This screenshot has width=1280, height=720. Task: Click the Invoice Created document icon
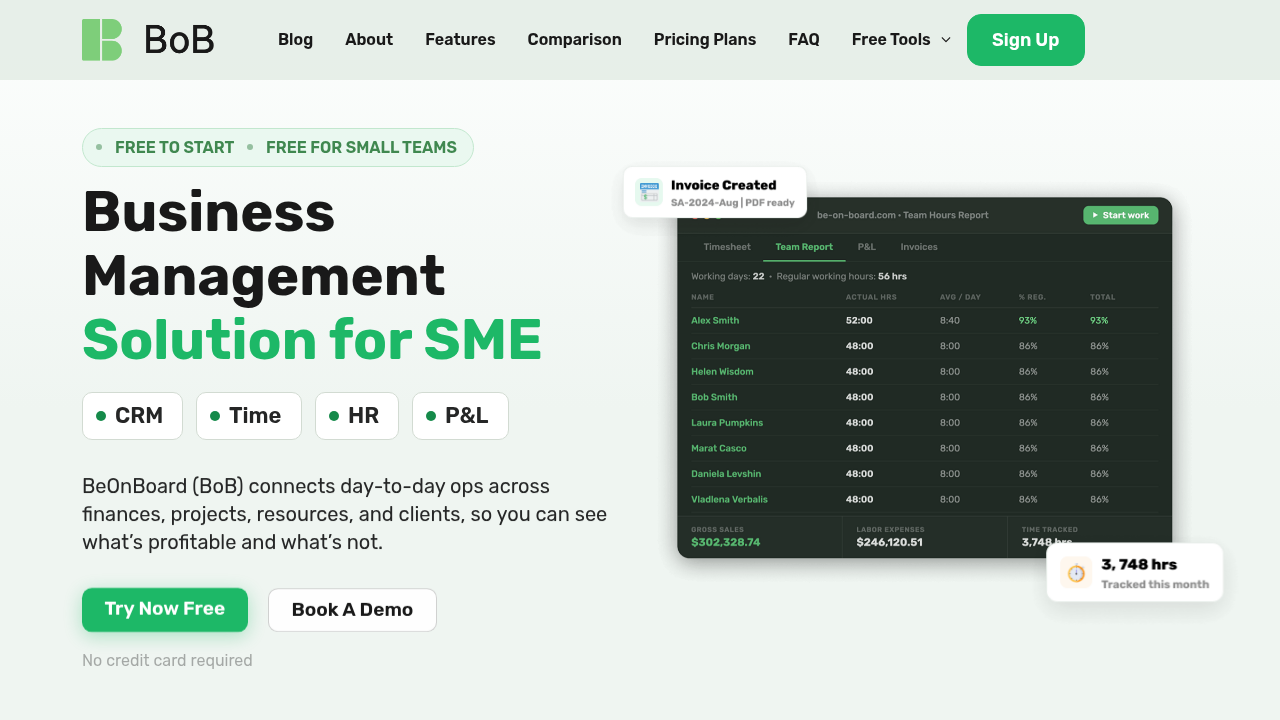pos(649,192)
